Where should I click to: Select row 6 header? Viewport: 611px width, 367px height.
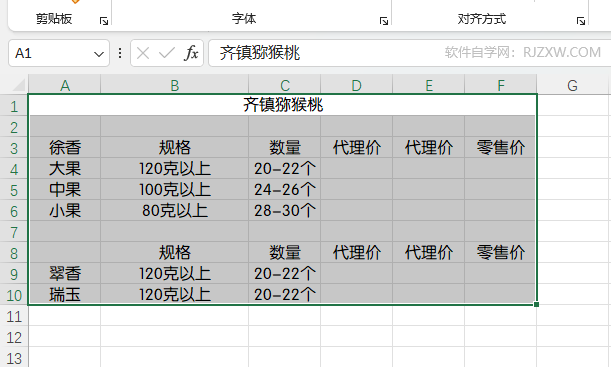pyautogui.click(x=14, y=211)
